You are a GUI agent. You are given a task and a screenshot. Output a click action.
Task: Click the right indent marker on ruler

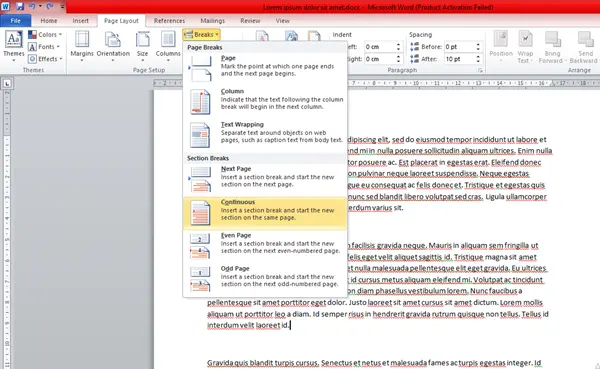click(x=552, y=84)
